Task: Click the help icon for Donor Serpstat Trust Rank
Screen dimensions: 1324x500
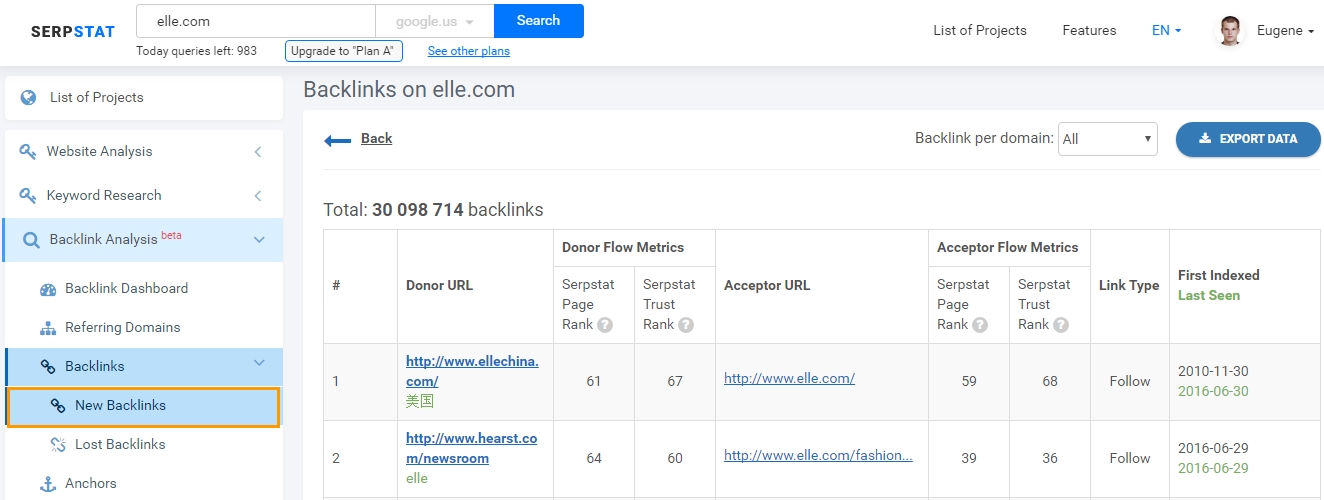Action: point(686,325)
